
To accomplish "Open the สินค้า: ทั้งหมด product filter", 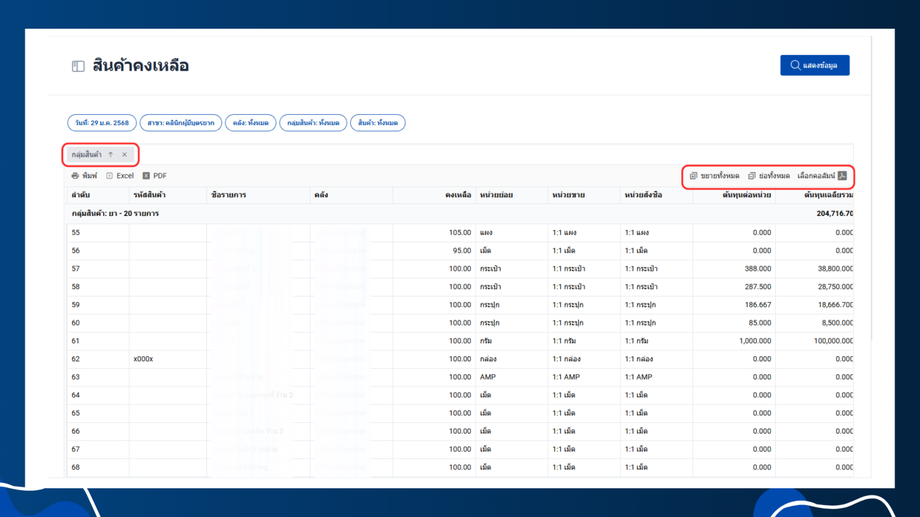I will click(x=378, y=123).
